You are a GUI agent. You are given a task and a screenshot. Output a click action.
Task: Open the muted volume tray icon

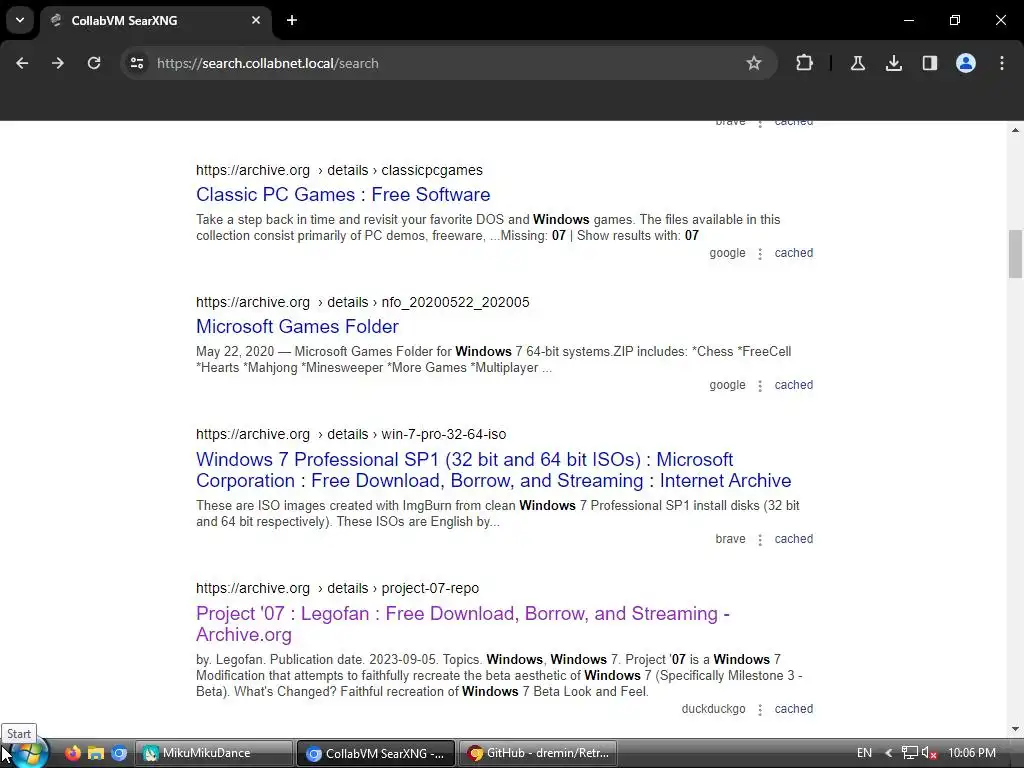pyautogui.click(x=929, y=753)
